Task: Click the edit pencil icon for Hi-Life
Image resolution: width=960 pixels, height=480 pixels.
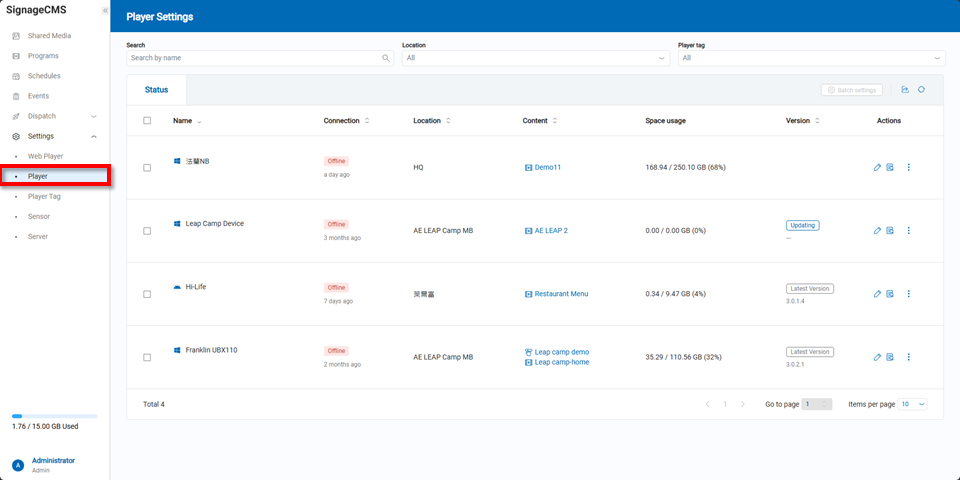Action: click(x=877, y=294)
